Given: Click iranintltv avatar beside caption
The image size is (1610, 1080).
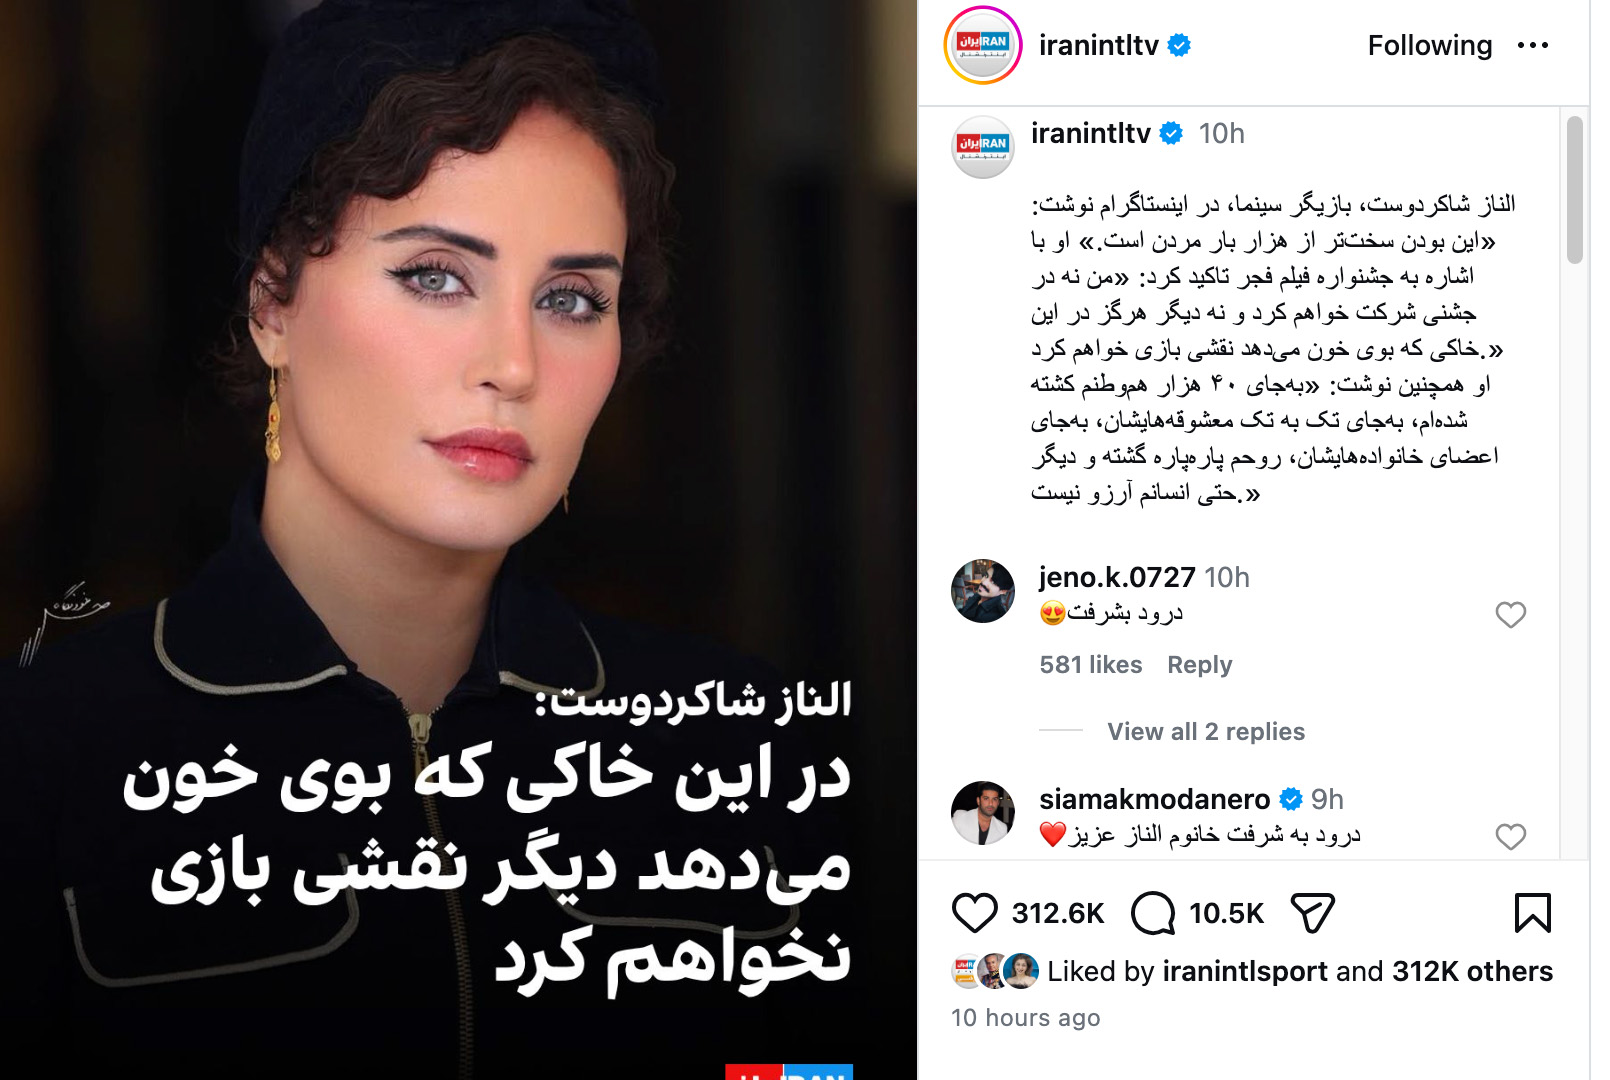Looking at the screenshot, I should (x=982, y=147).
